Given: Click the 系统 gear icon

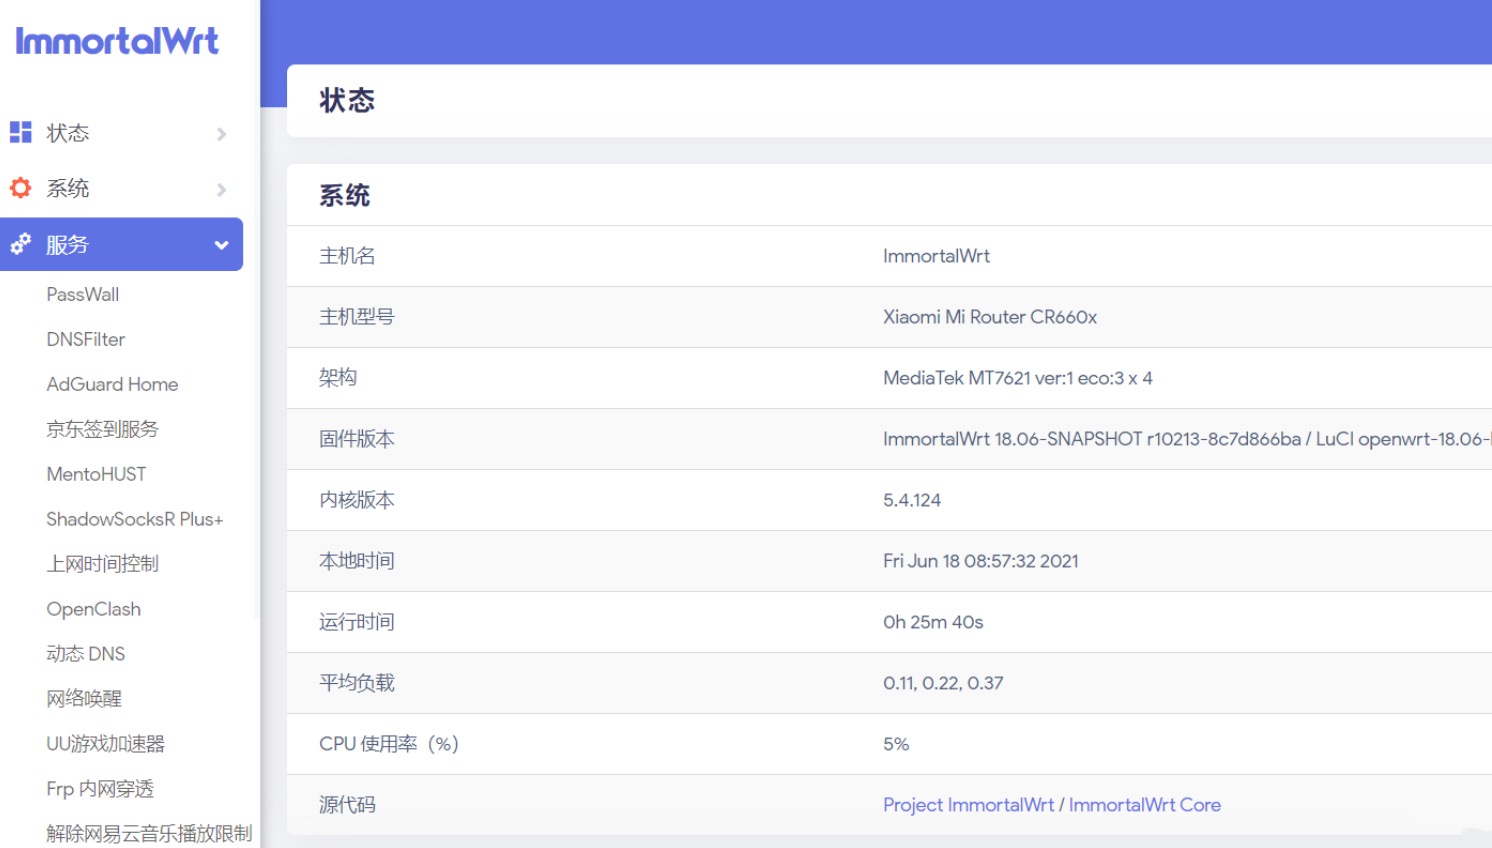Looking at the screenshot, I should (x=20, y=188).
